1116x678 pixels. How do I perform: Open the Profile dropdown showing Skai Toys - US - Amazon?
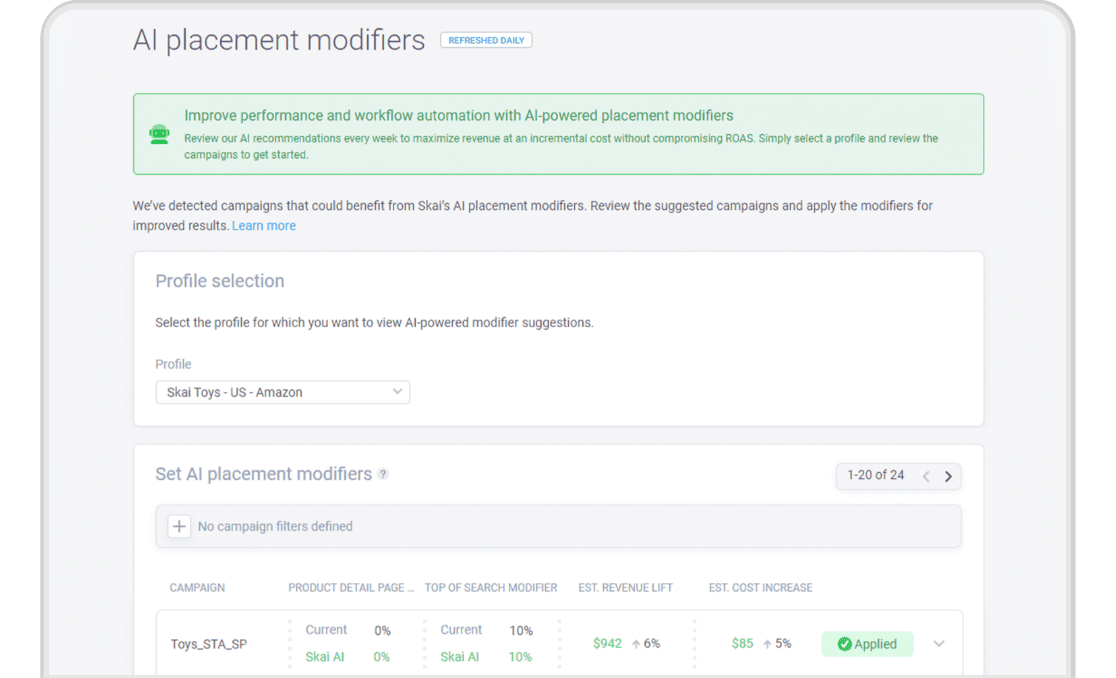pyautogui.click(x=282, y=392)
